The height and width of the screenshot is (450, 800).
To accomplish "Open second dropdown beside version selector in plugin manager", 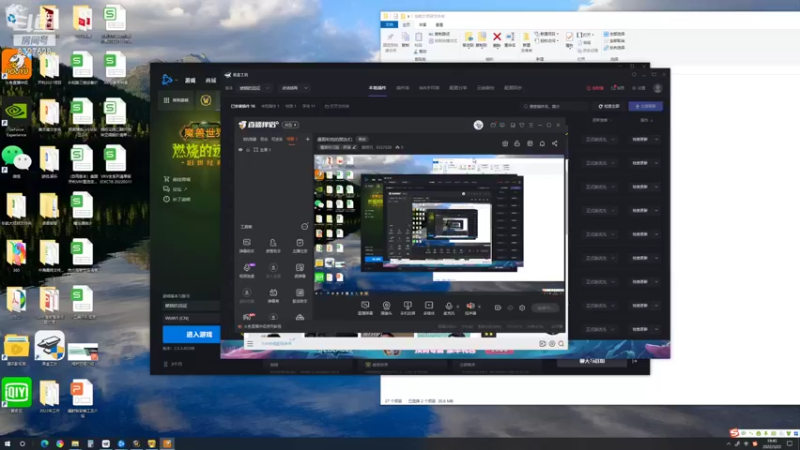I will point(294,88).
